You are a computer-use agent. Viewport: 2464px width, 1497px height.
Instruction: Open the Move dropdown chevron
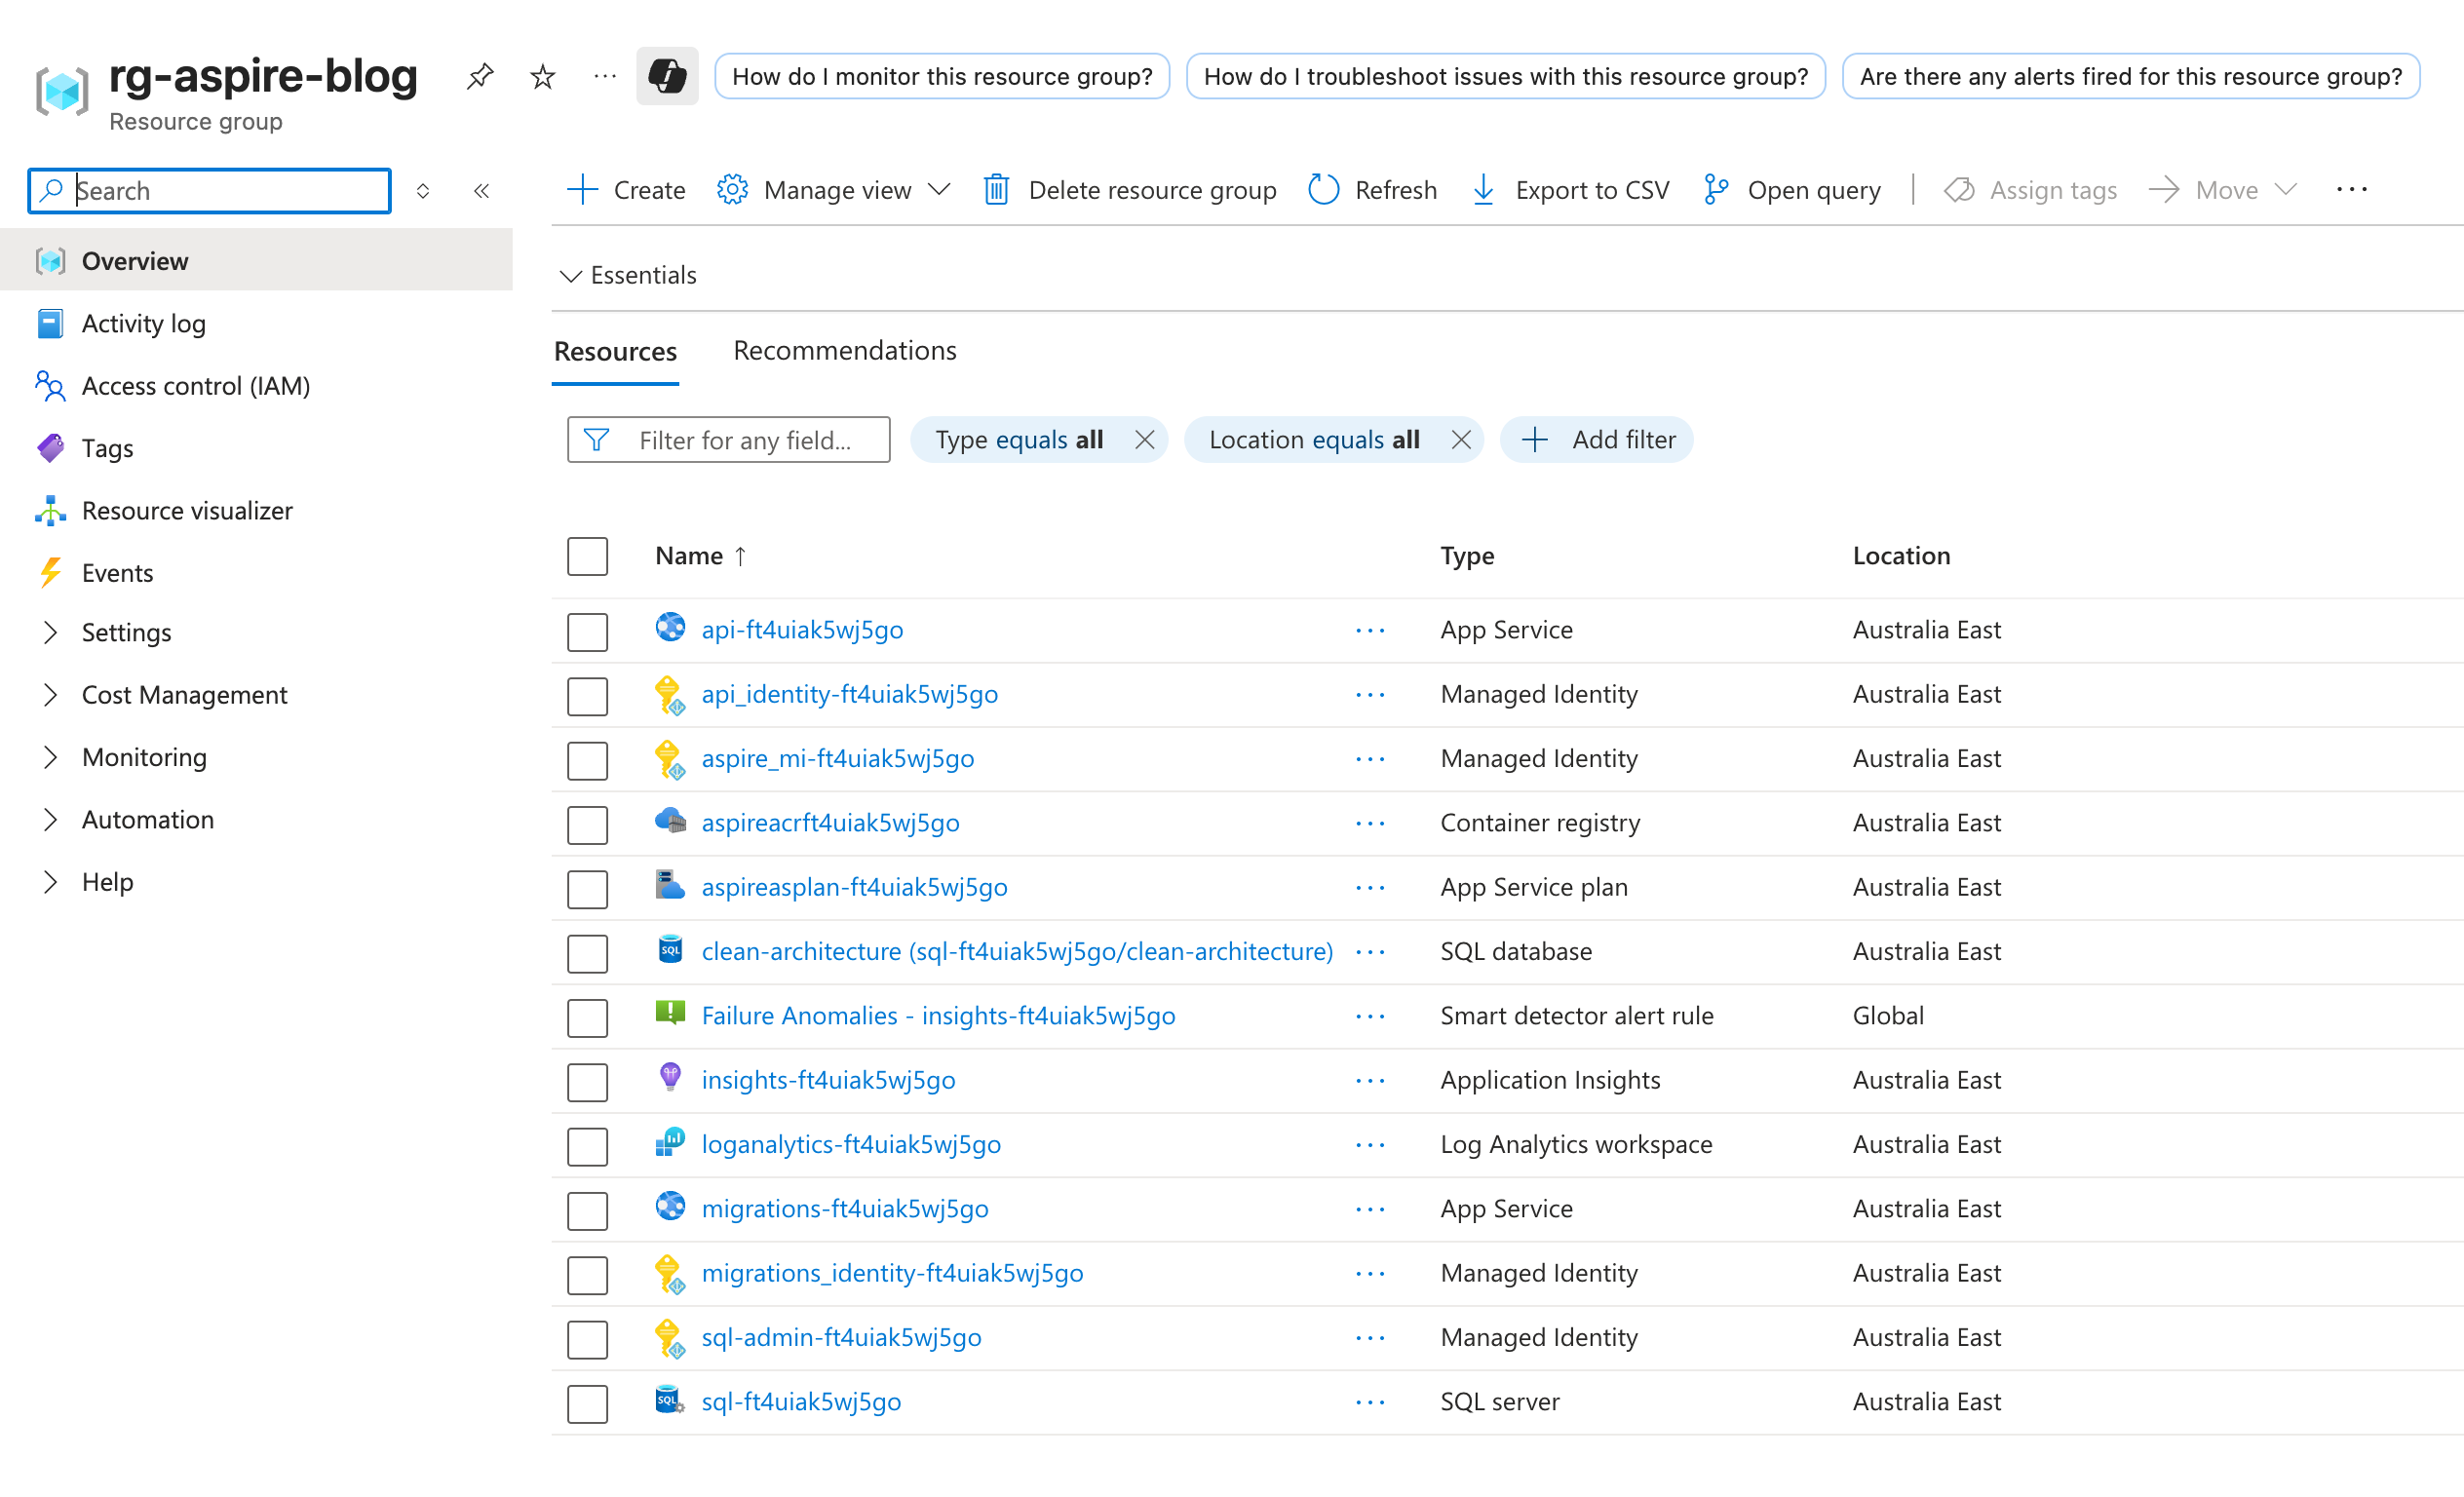coord(2285,189)
